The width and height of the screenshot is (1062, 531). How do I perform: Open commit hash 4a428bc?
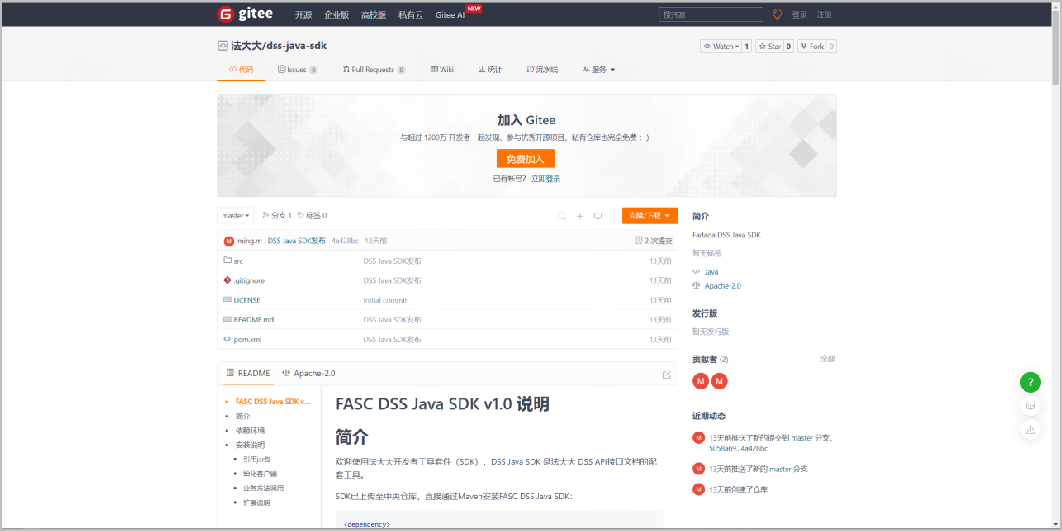coord(345,240)
